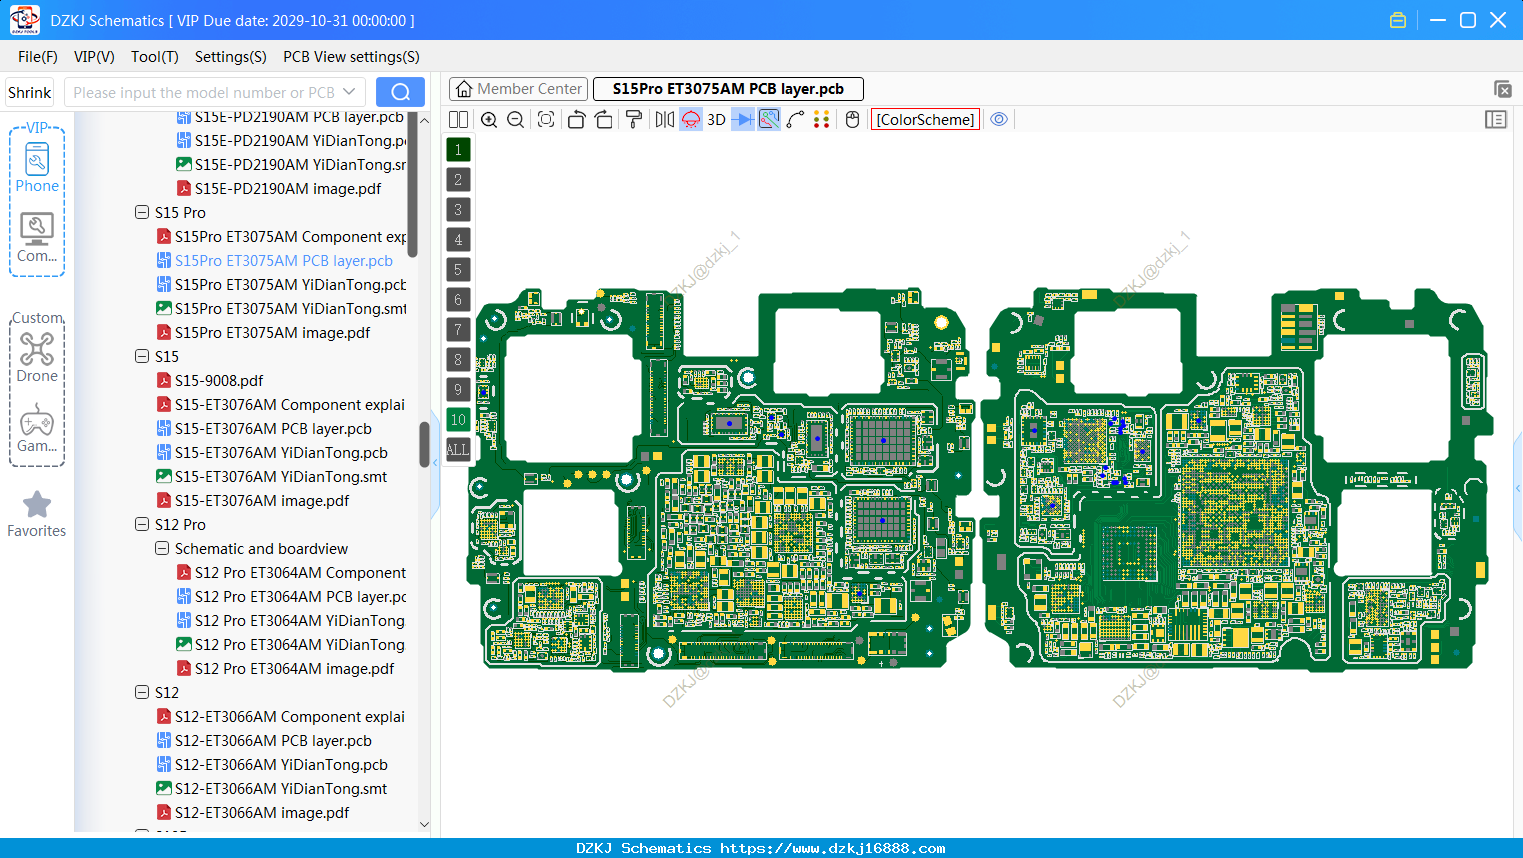Select PCB layer 1
This screenshot has width=1523, height=858.
point(458,150)
